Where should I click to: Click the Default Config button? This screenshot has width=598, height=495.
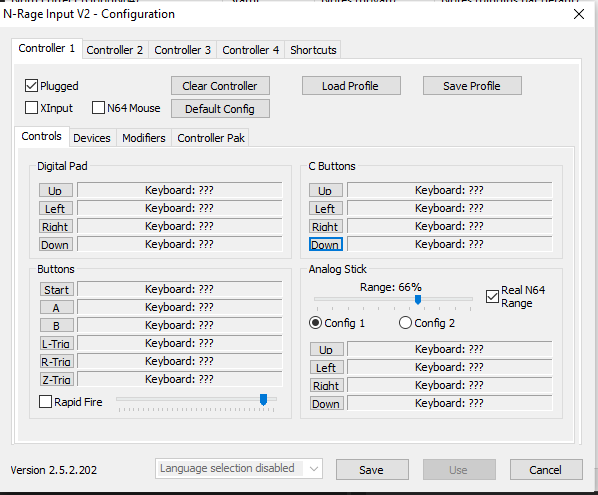[x=220, y=109]
